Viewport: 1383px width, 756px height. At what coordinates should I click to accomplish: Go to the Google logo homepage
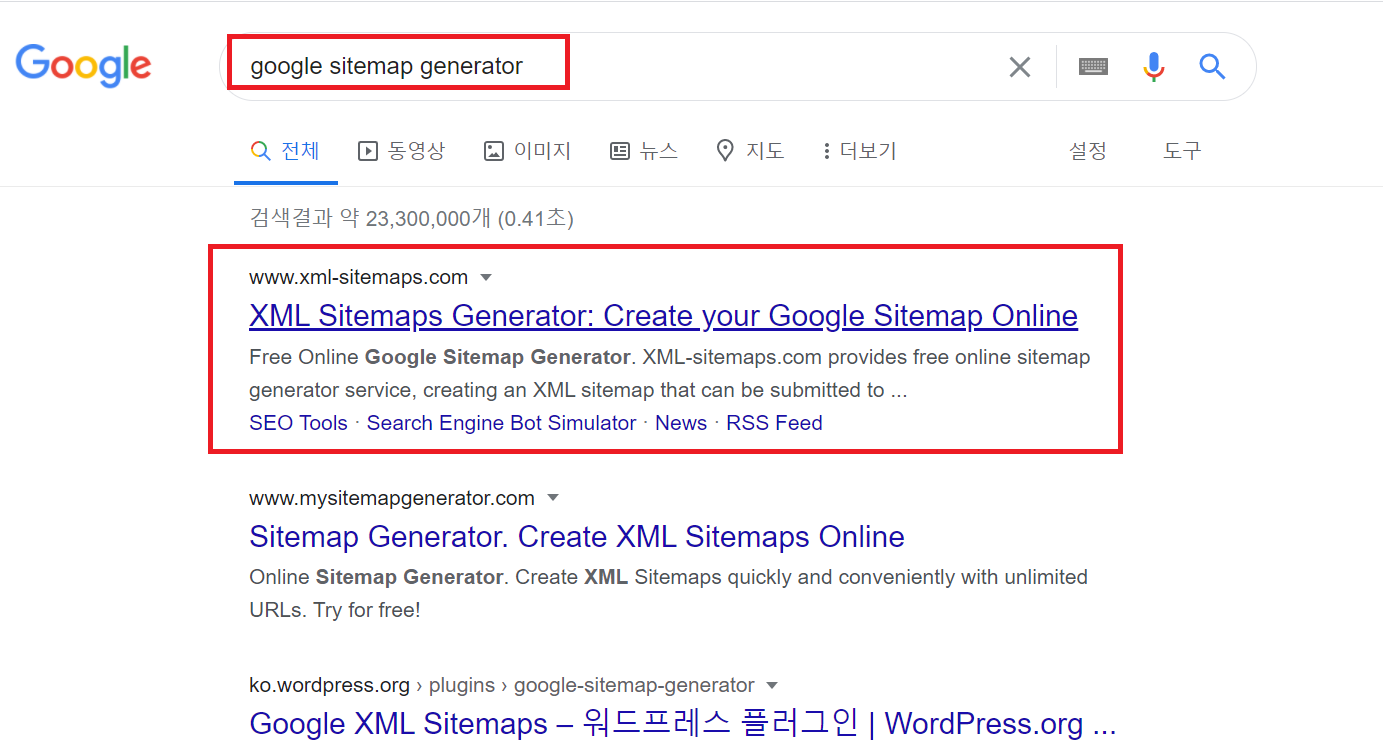pyautogui.click(x=84, y=65)
